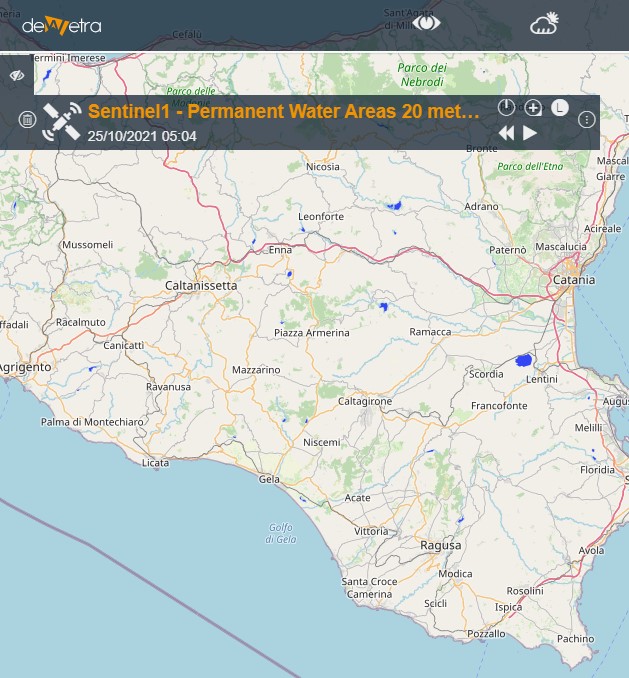Viewport: 629px width, 678px height.
Task: Click the Gela label on the map
Action: coord(269,479)
